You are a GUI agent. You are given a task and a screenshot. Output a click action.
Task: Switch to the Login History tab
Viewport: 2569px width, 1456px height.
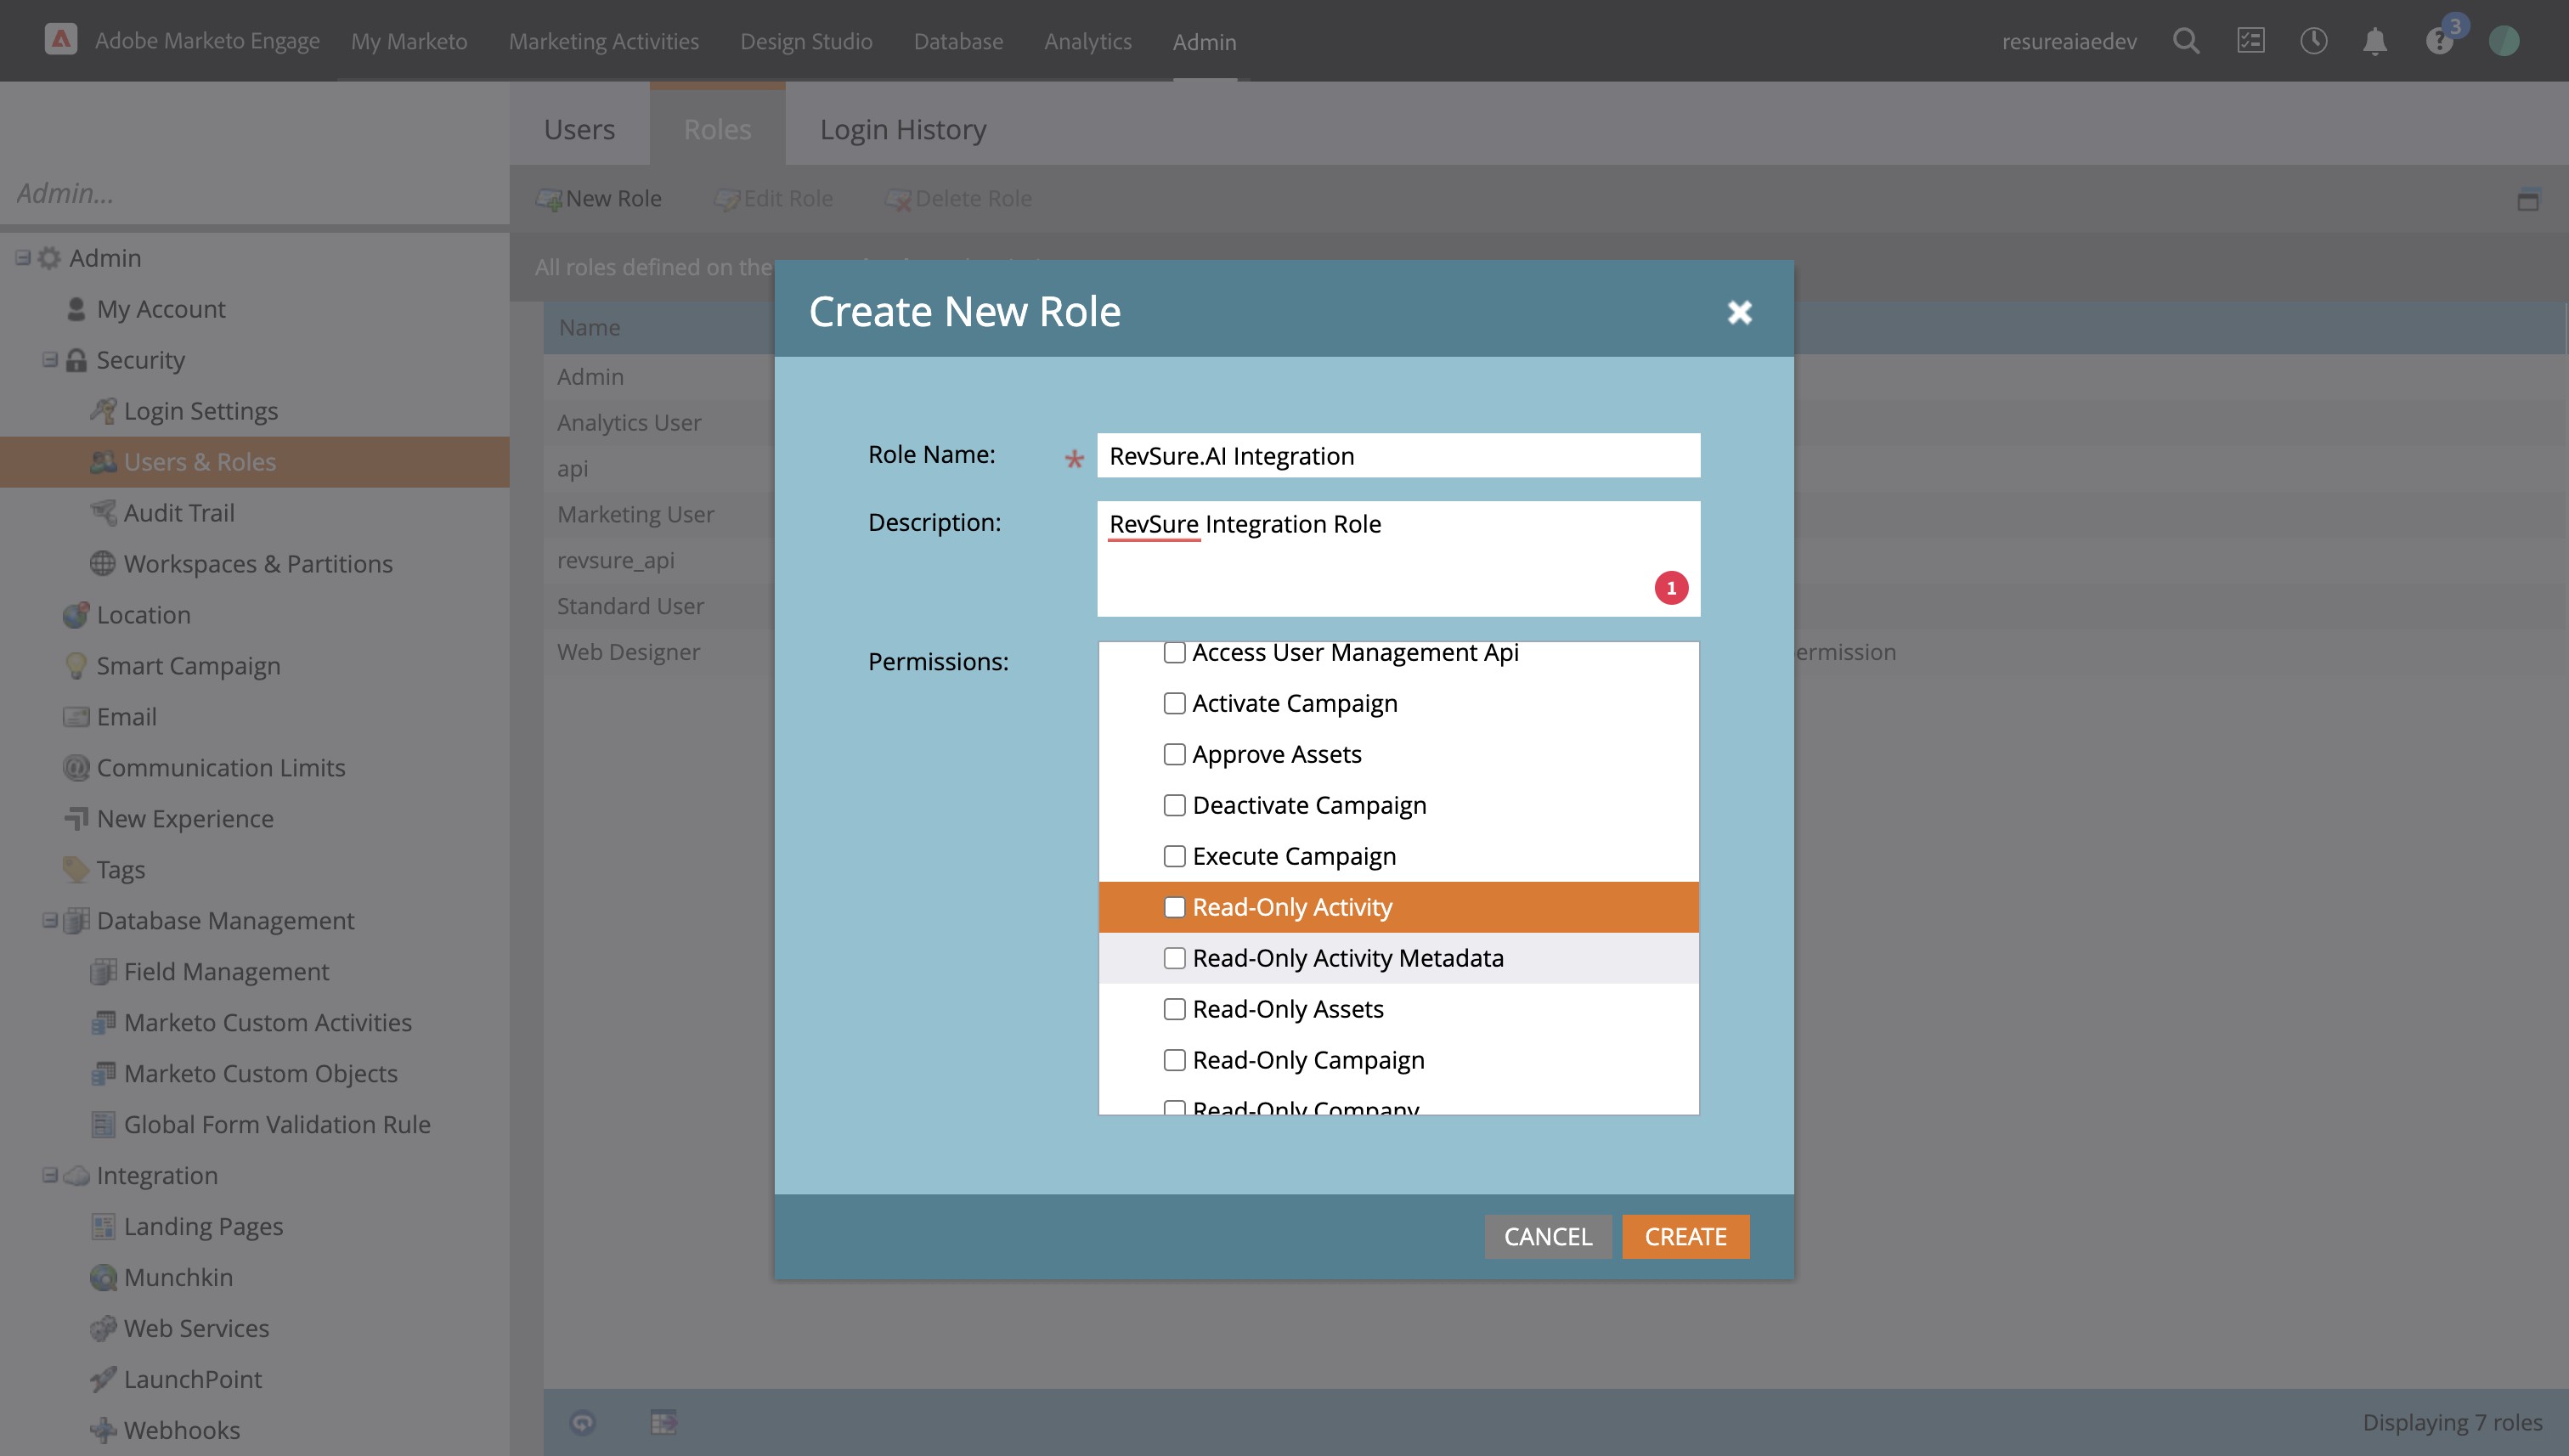(902, 129)
